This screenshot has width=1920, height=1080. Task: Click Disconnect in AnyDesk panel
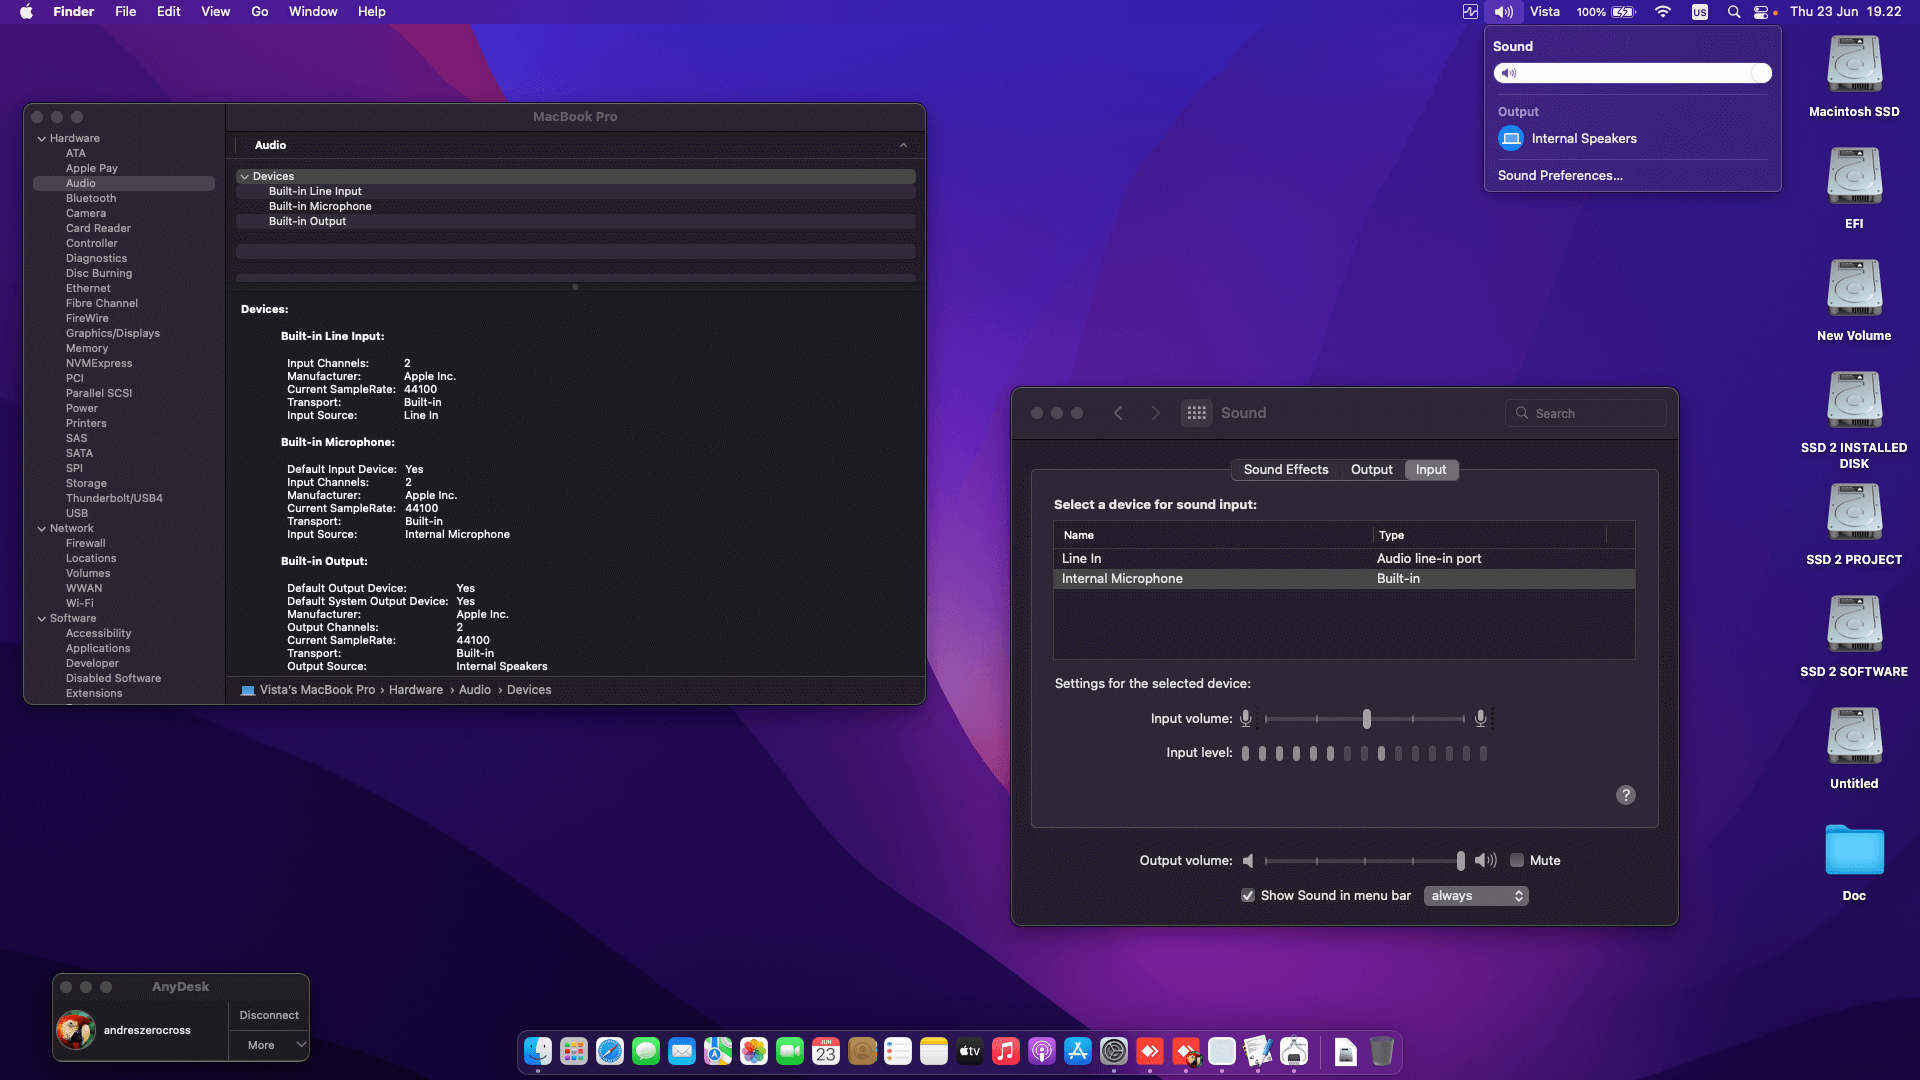pos(269,1015)
